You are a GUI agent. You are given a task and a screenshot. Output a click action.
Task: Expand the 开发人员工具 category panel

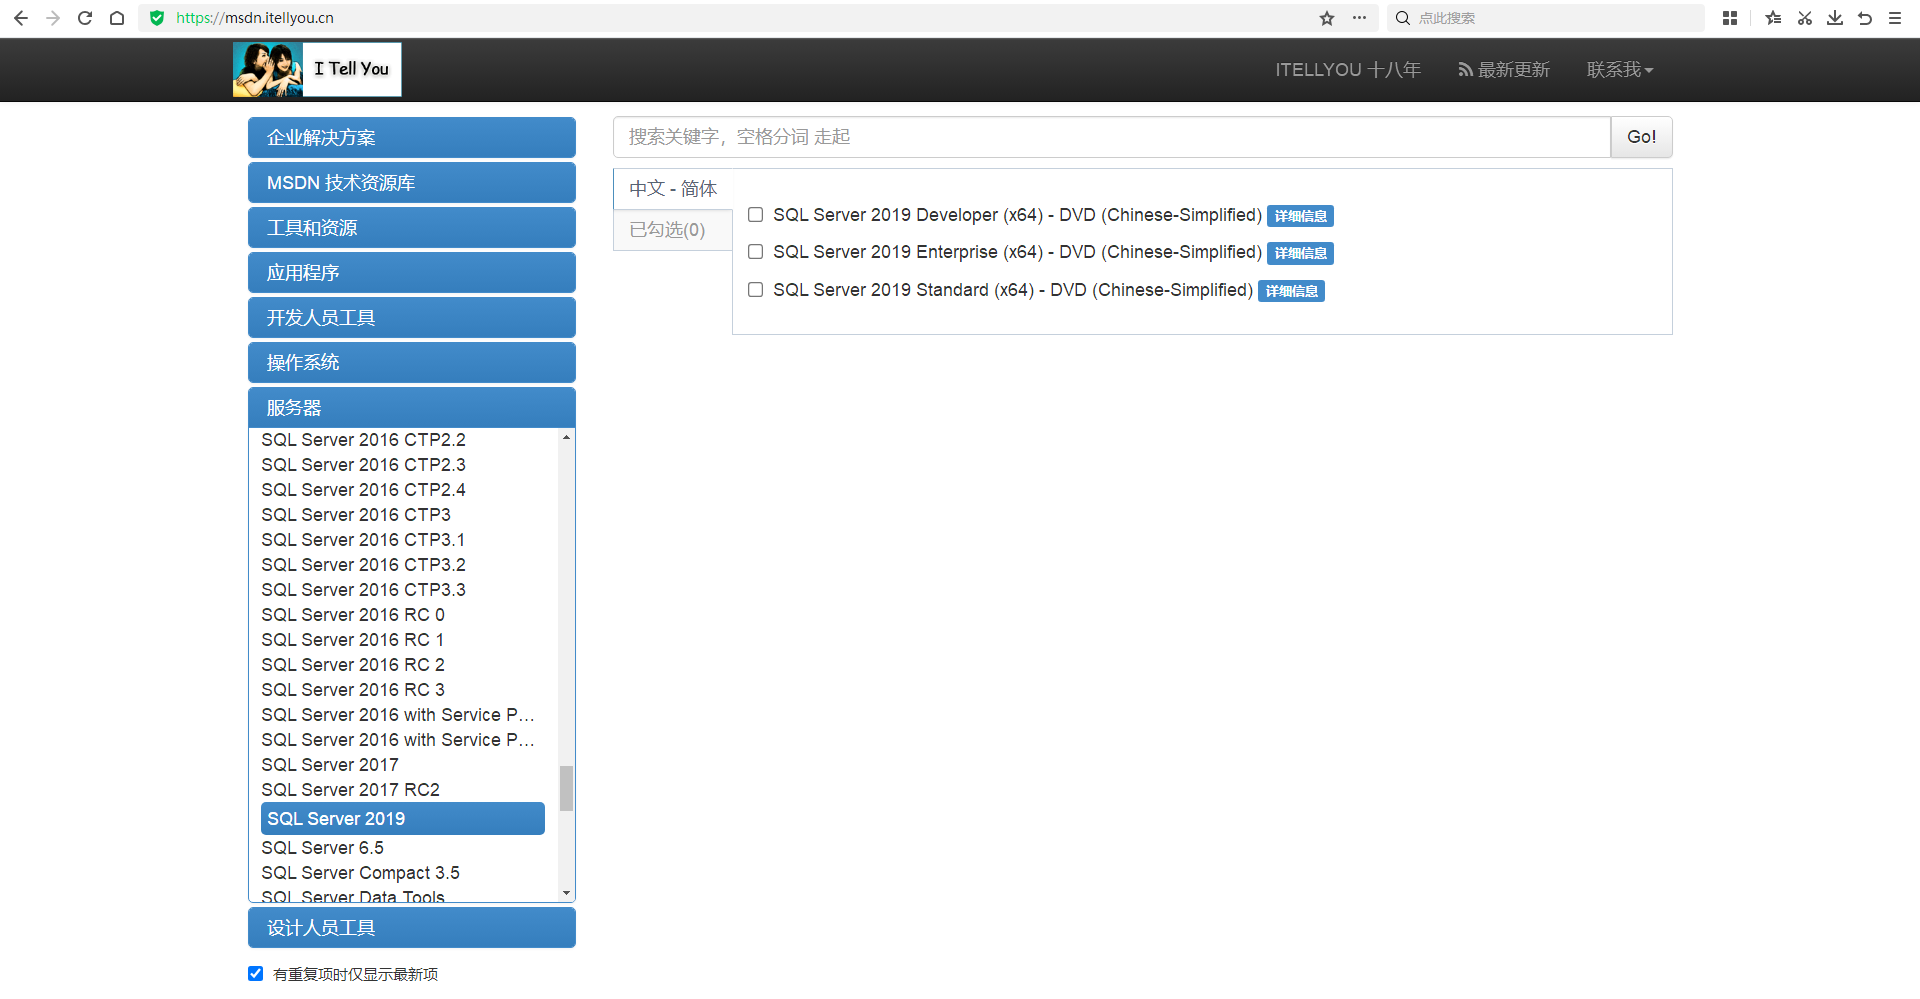pyautogui.click(x=411, y=318)
